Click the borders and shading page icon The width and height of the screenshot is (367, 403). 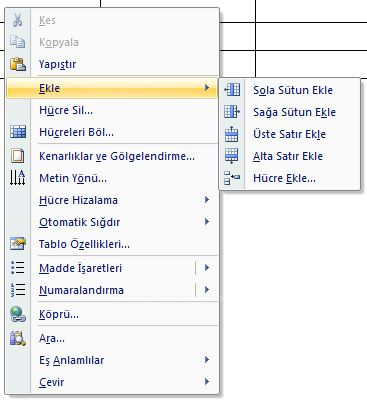click(18, 156)
